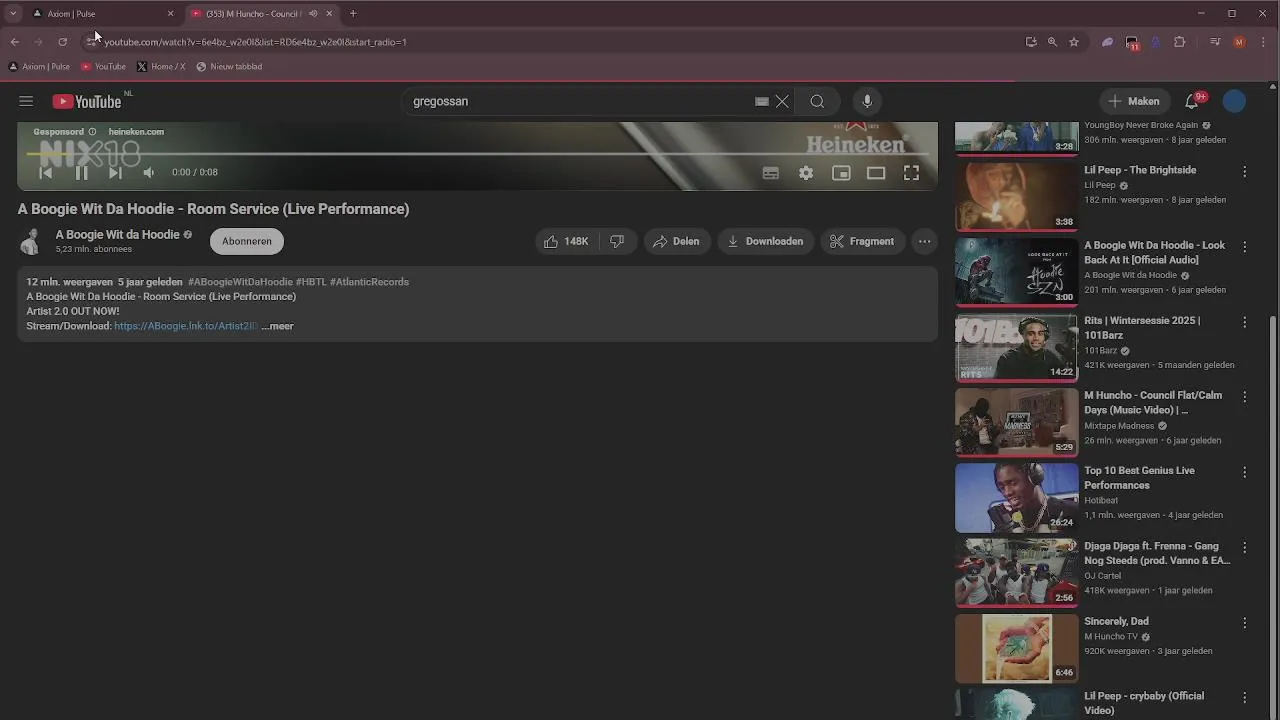Play Sincerely, Dad thumbnail
The image size is (1280, 720).
pyautogui.click(x=1016, y=648)
